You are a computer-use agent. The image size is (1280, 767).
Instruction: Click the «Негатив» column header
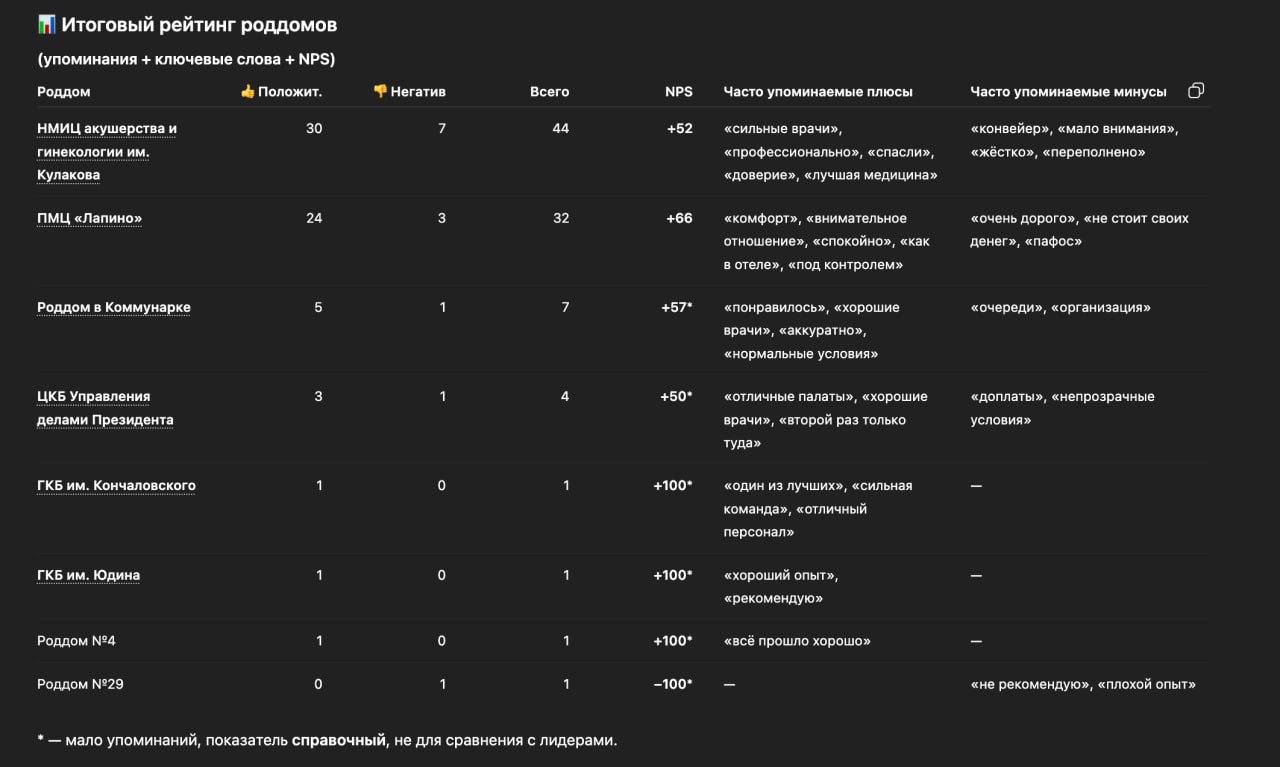[x=409, y=92]
